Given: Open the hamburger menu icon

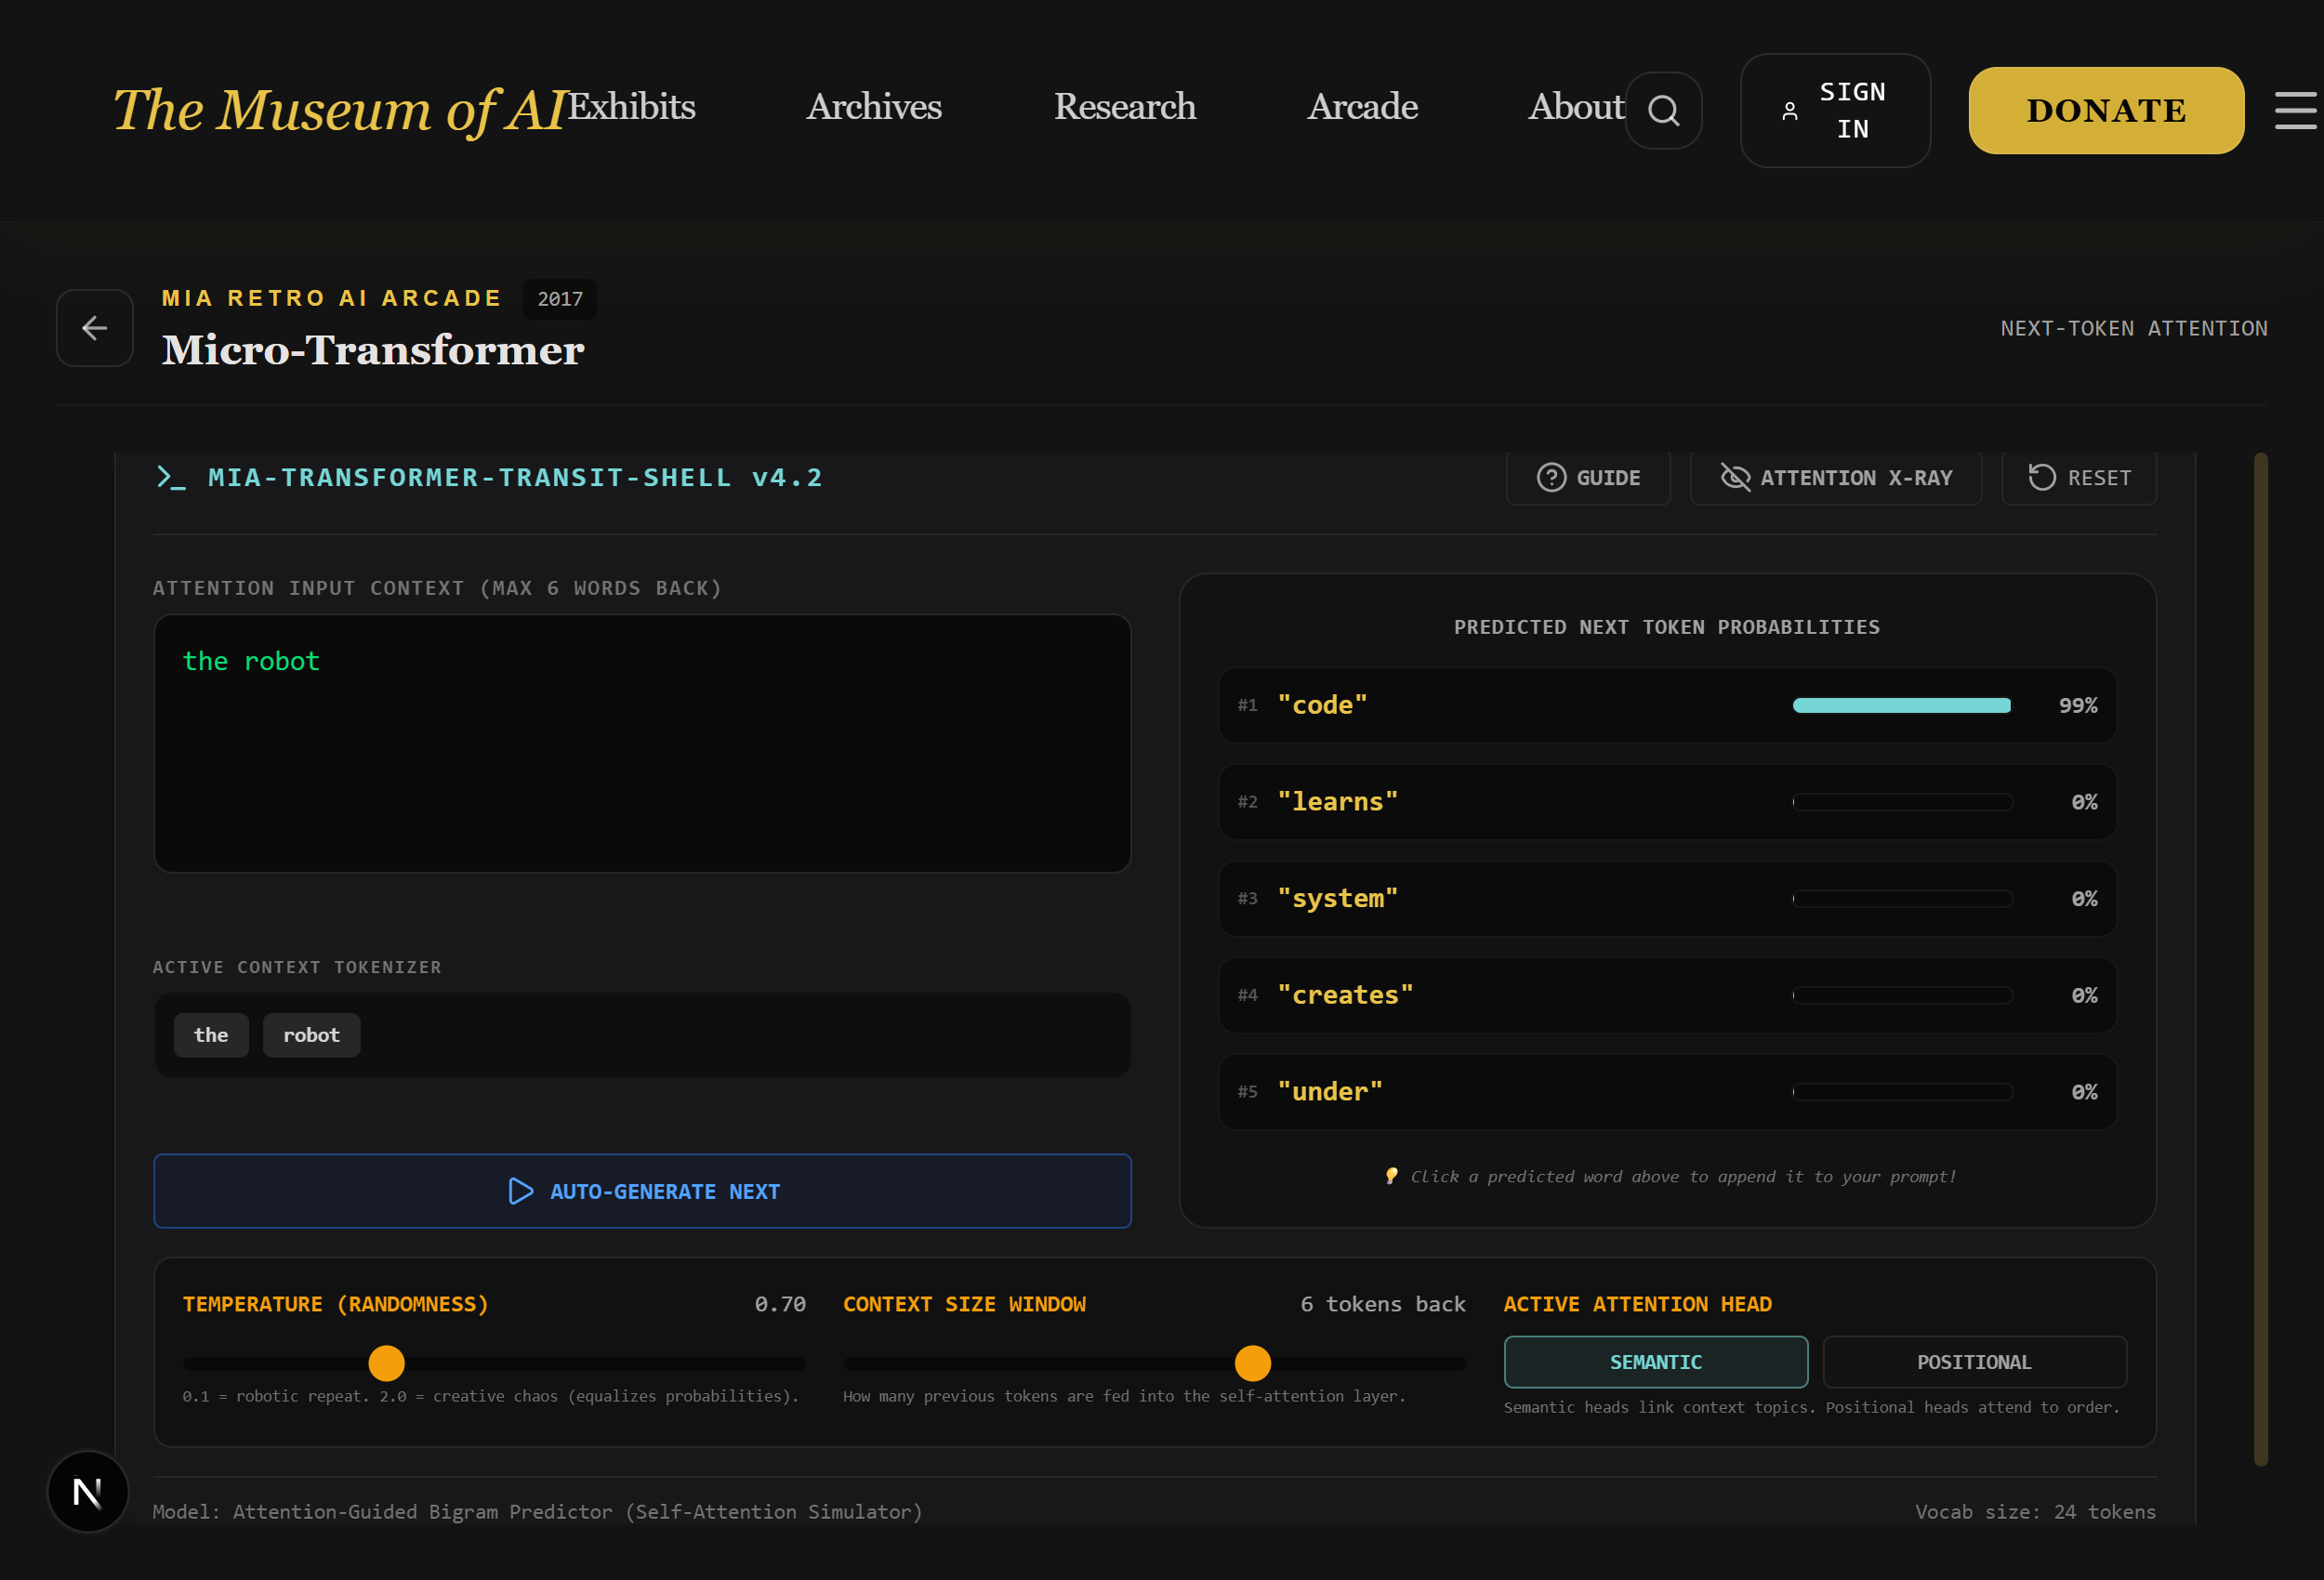Looking at the screenshot, I should click(2296, 110).
